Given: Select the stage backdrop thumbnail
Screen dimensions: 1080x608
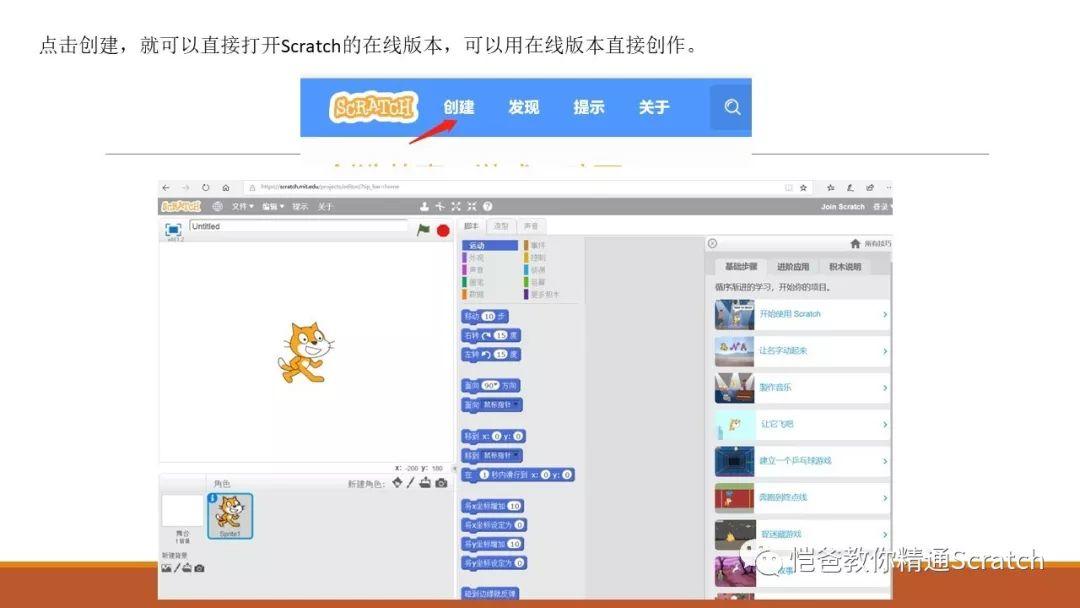Looking at the screenshot, I should pos(182,512).
